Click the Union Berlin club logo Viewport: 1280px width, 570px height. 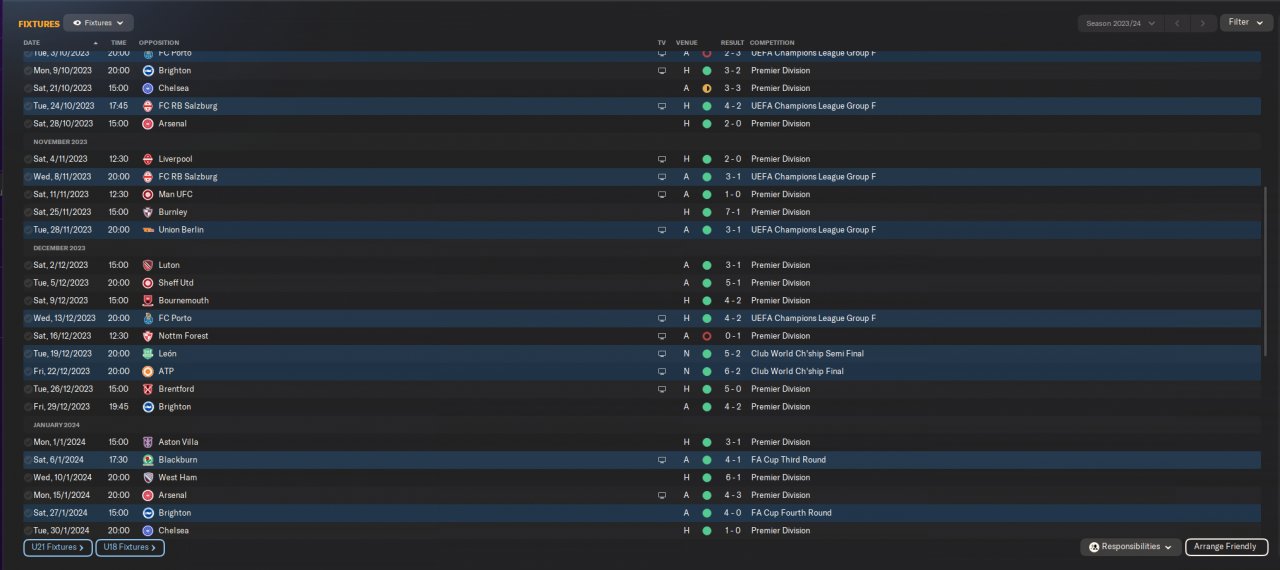[x=148, y=230]
